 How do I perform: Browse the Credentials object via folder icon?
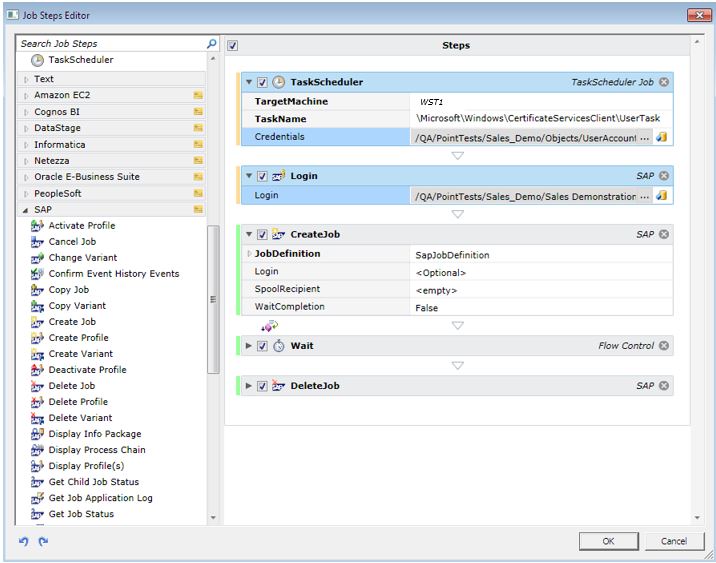click(661, 137)
